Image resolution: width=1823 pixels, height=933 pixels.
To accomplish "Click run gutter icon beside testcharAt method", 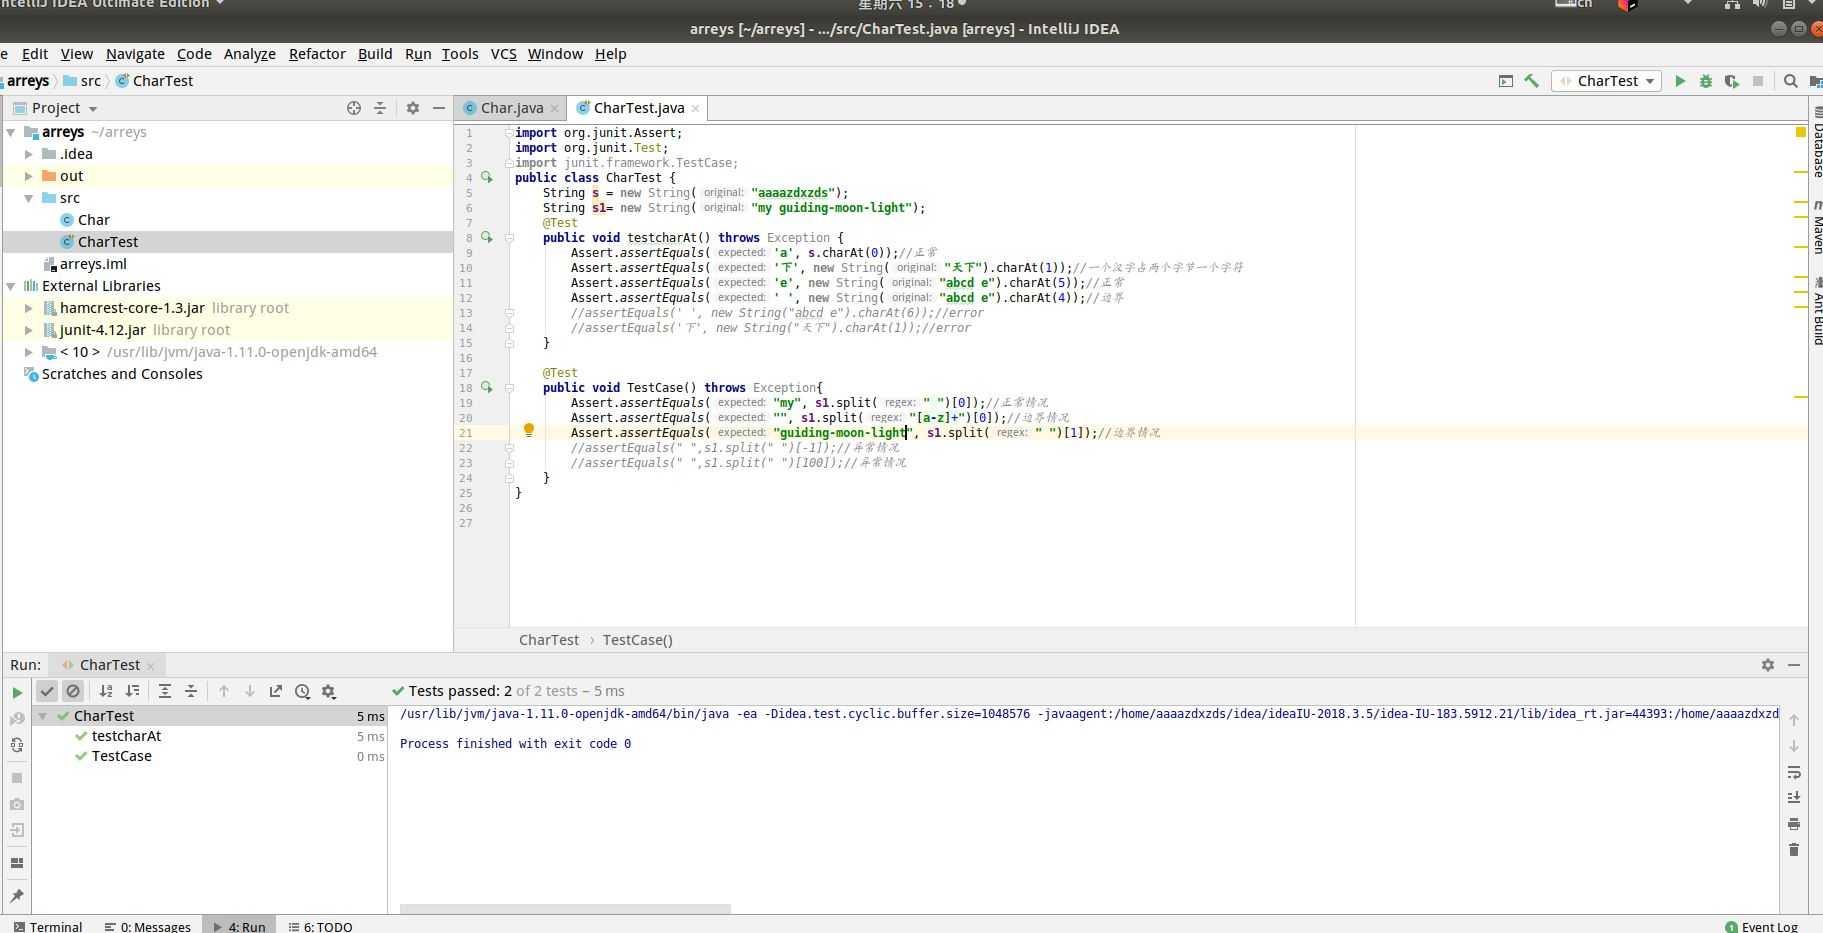I will pos(487,237).
